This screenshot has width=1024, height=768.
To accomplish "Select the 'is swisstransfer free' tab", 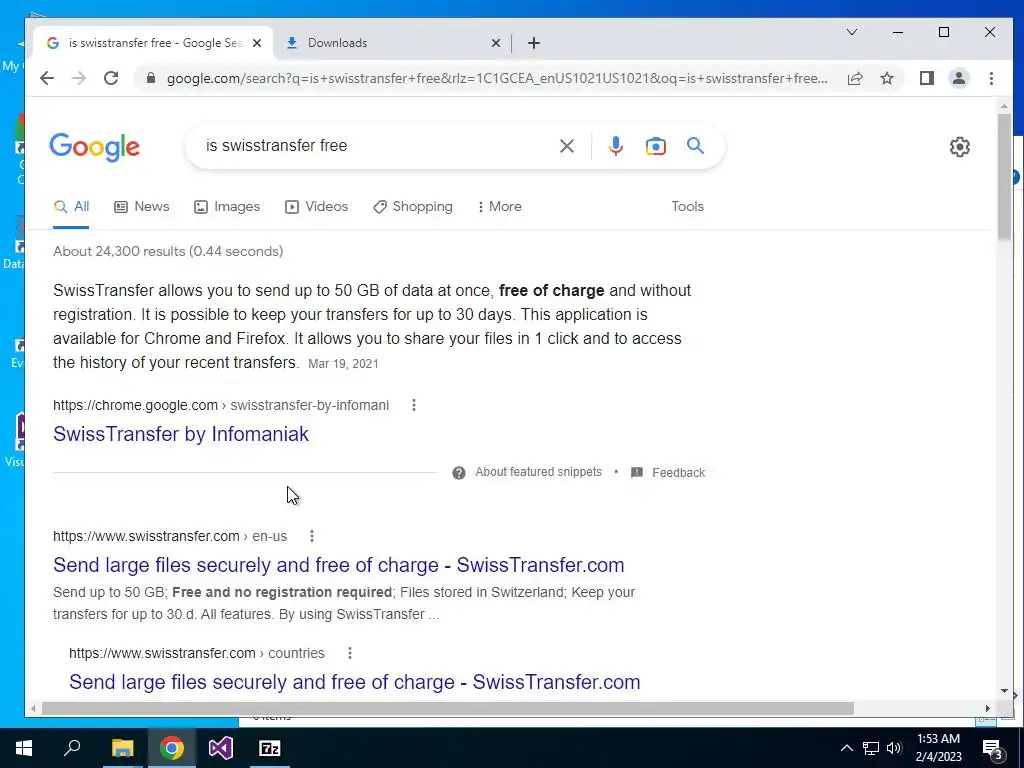I will [x=154, y=43].
